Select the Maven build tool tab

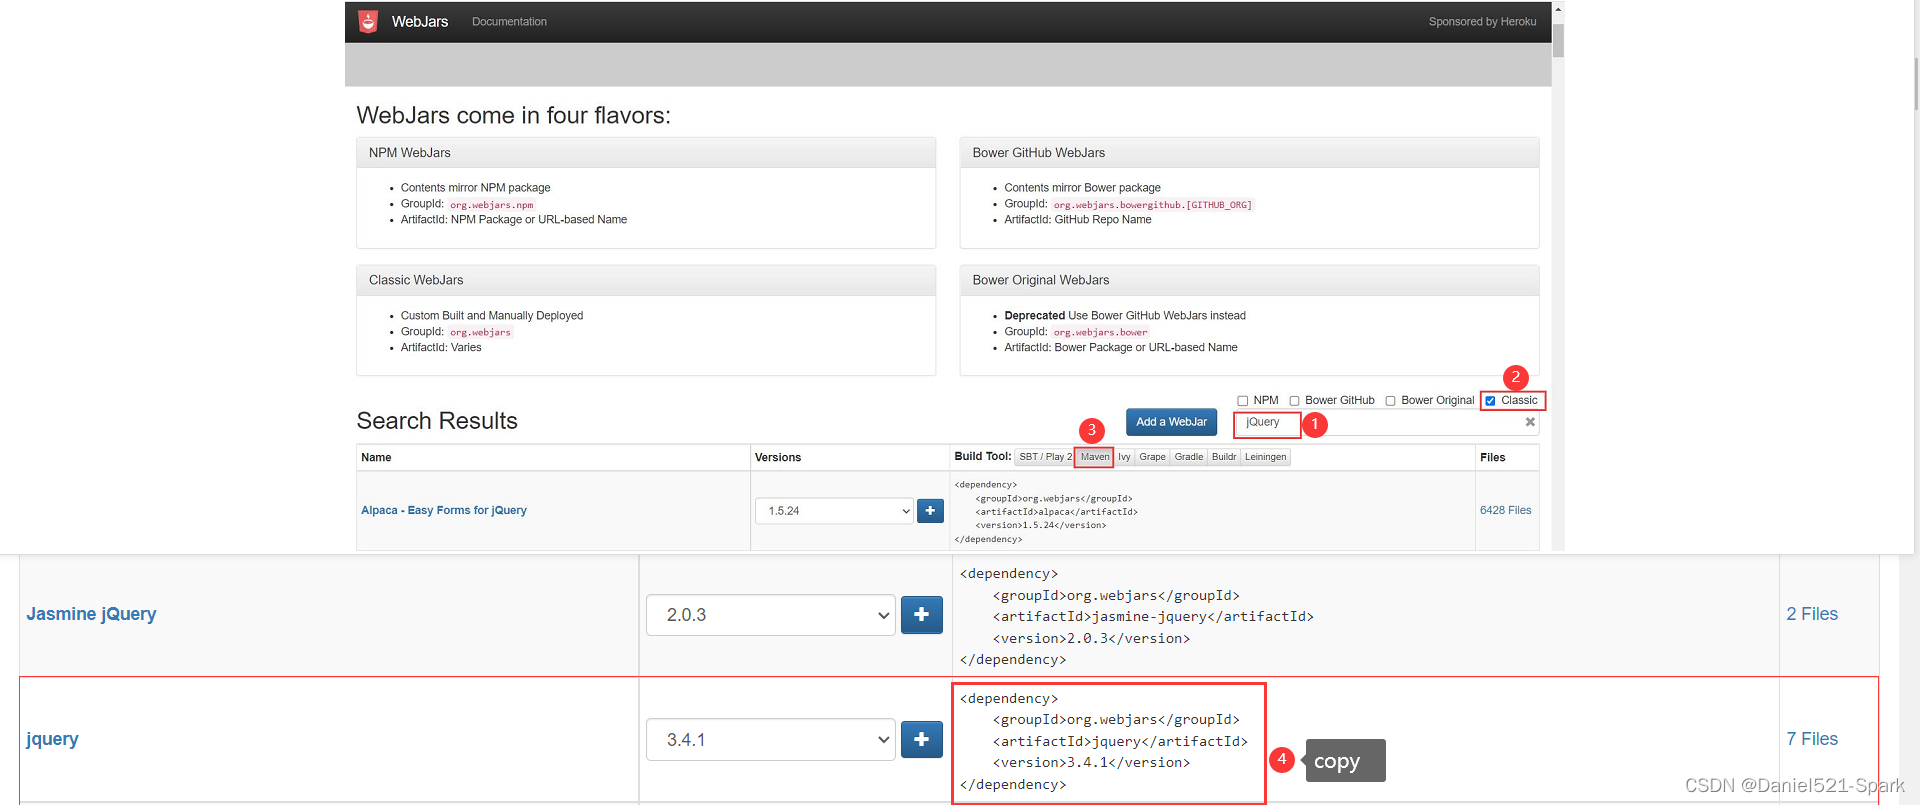coord(1094,457)
